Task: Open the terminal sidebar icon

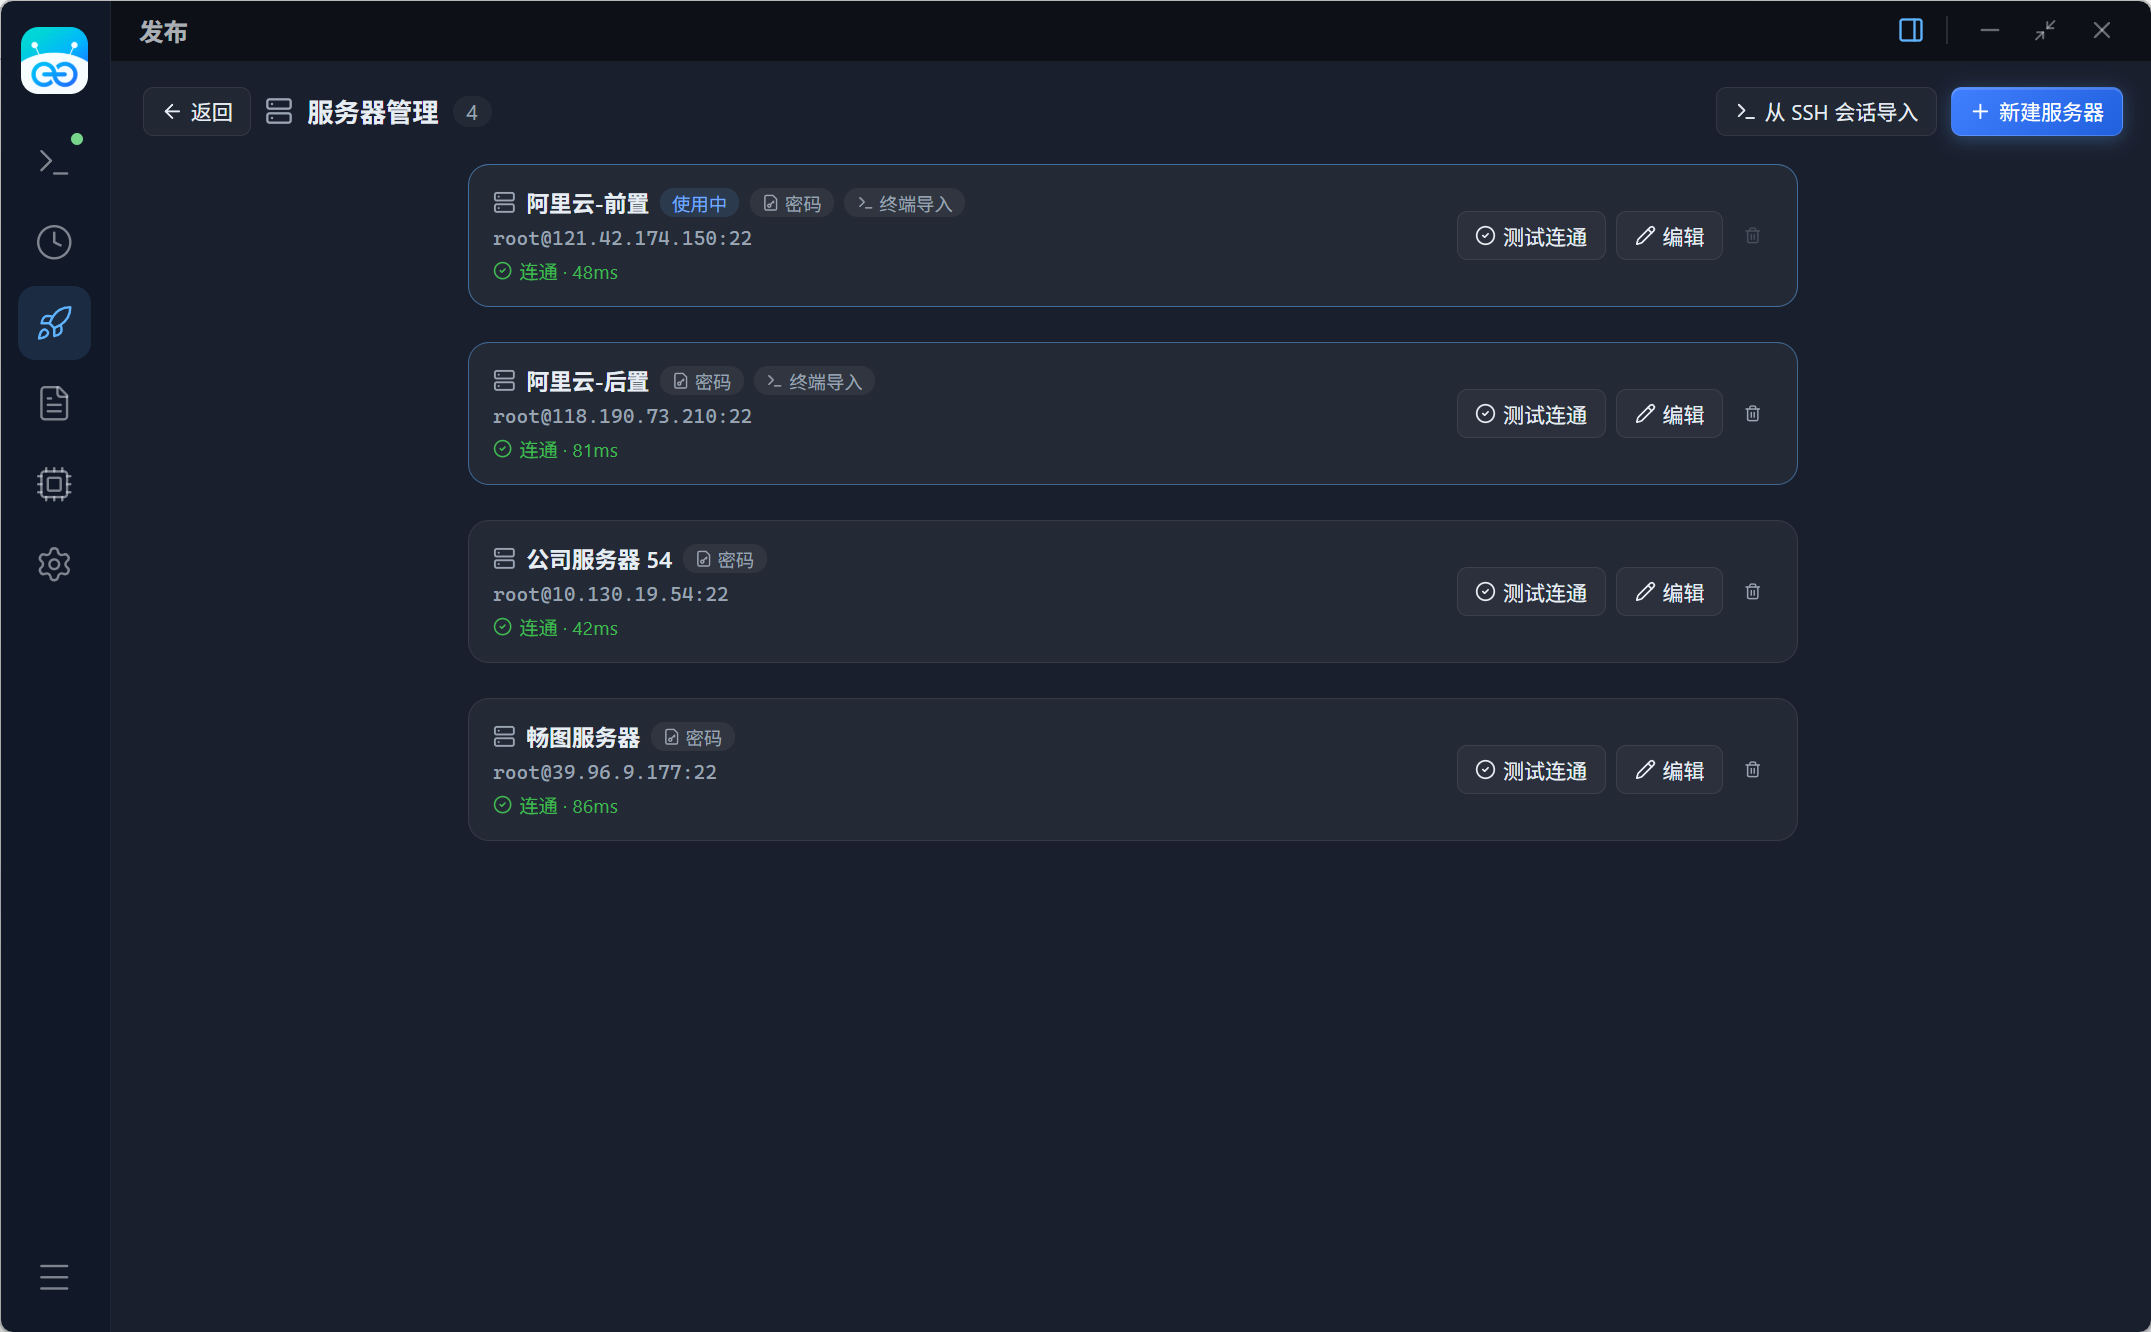Action: pos(54,161)
